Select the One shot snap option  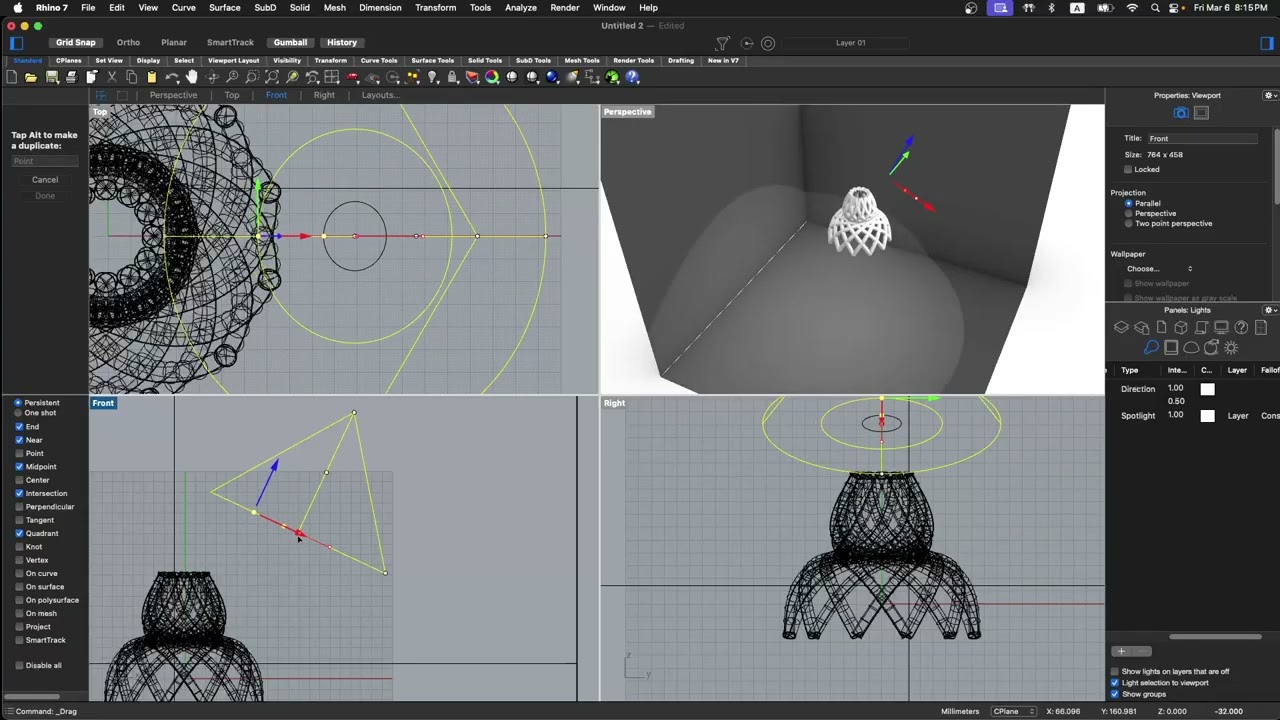[18, 413]
